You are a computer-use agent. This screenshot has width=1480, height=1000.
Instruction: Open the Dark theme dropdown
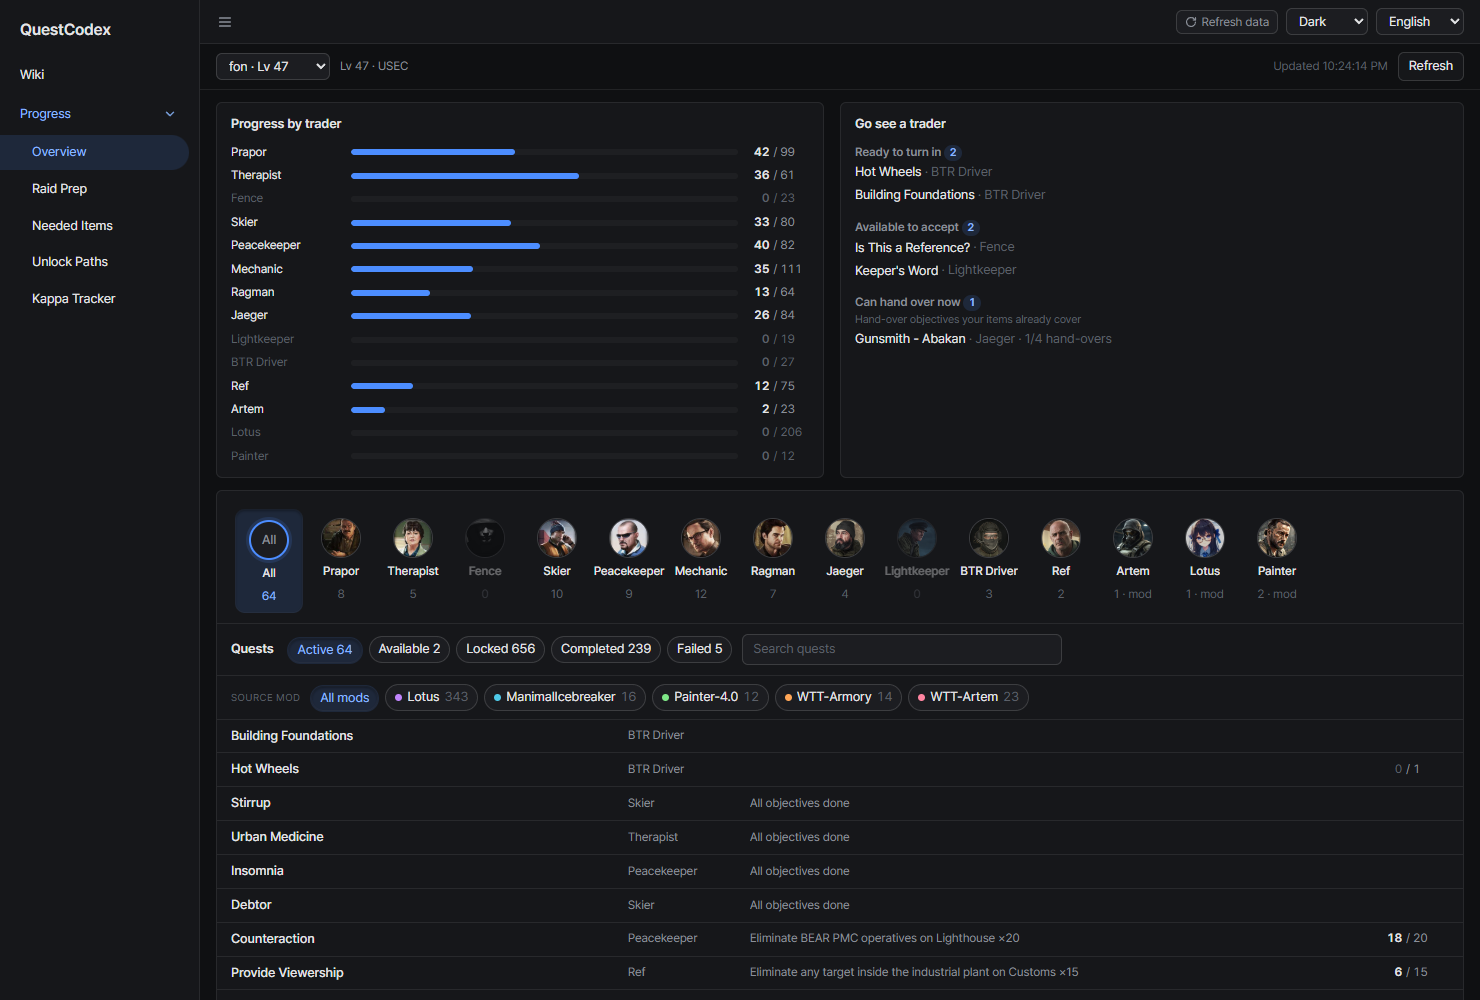coord(1327,22)
